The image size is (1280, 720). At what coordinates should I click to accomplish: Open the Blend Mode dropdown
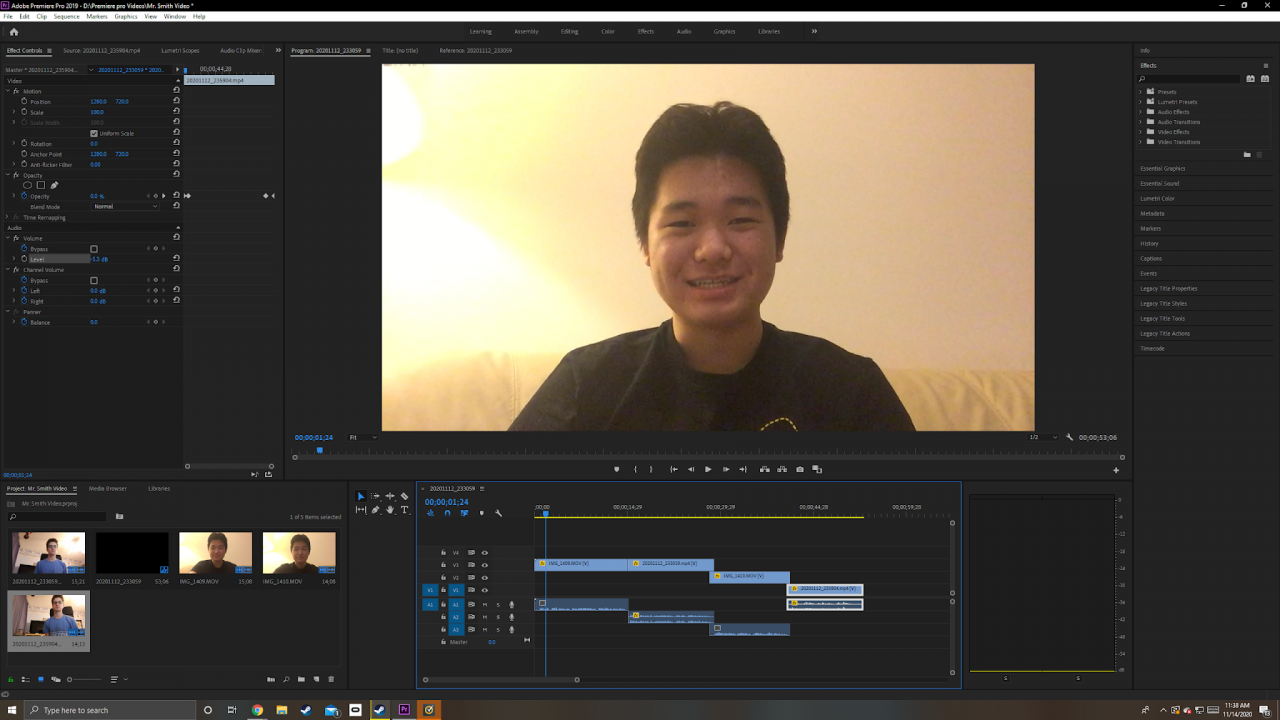(125, 206)
